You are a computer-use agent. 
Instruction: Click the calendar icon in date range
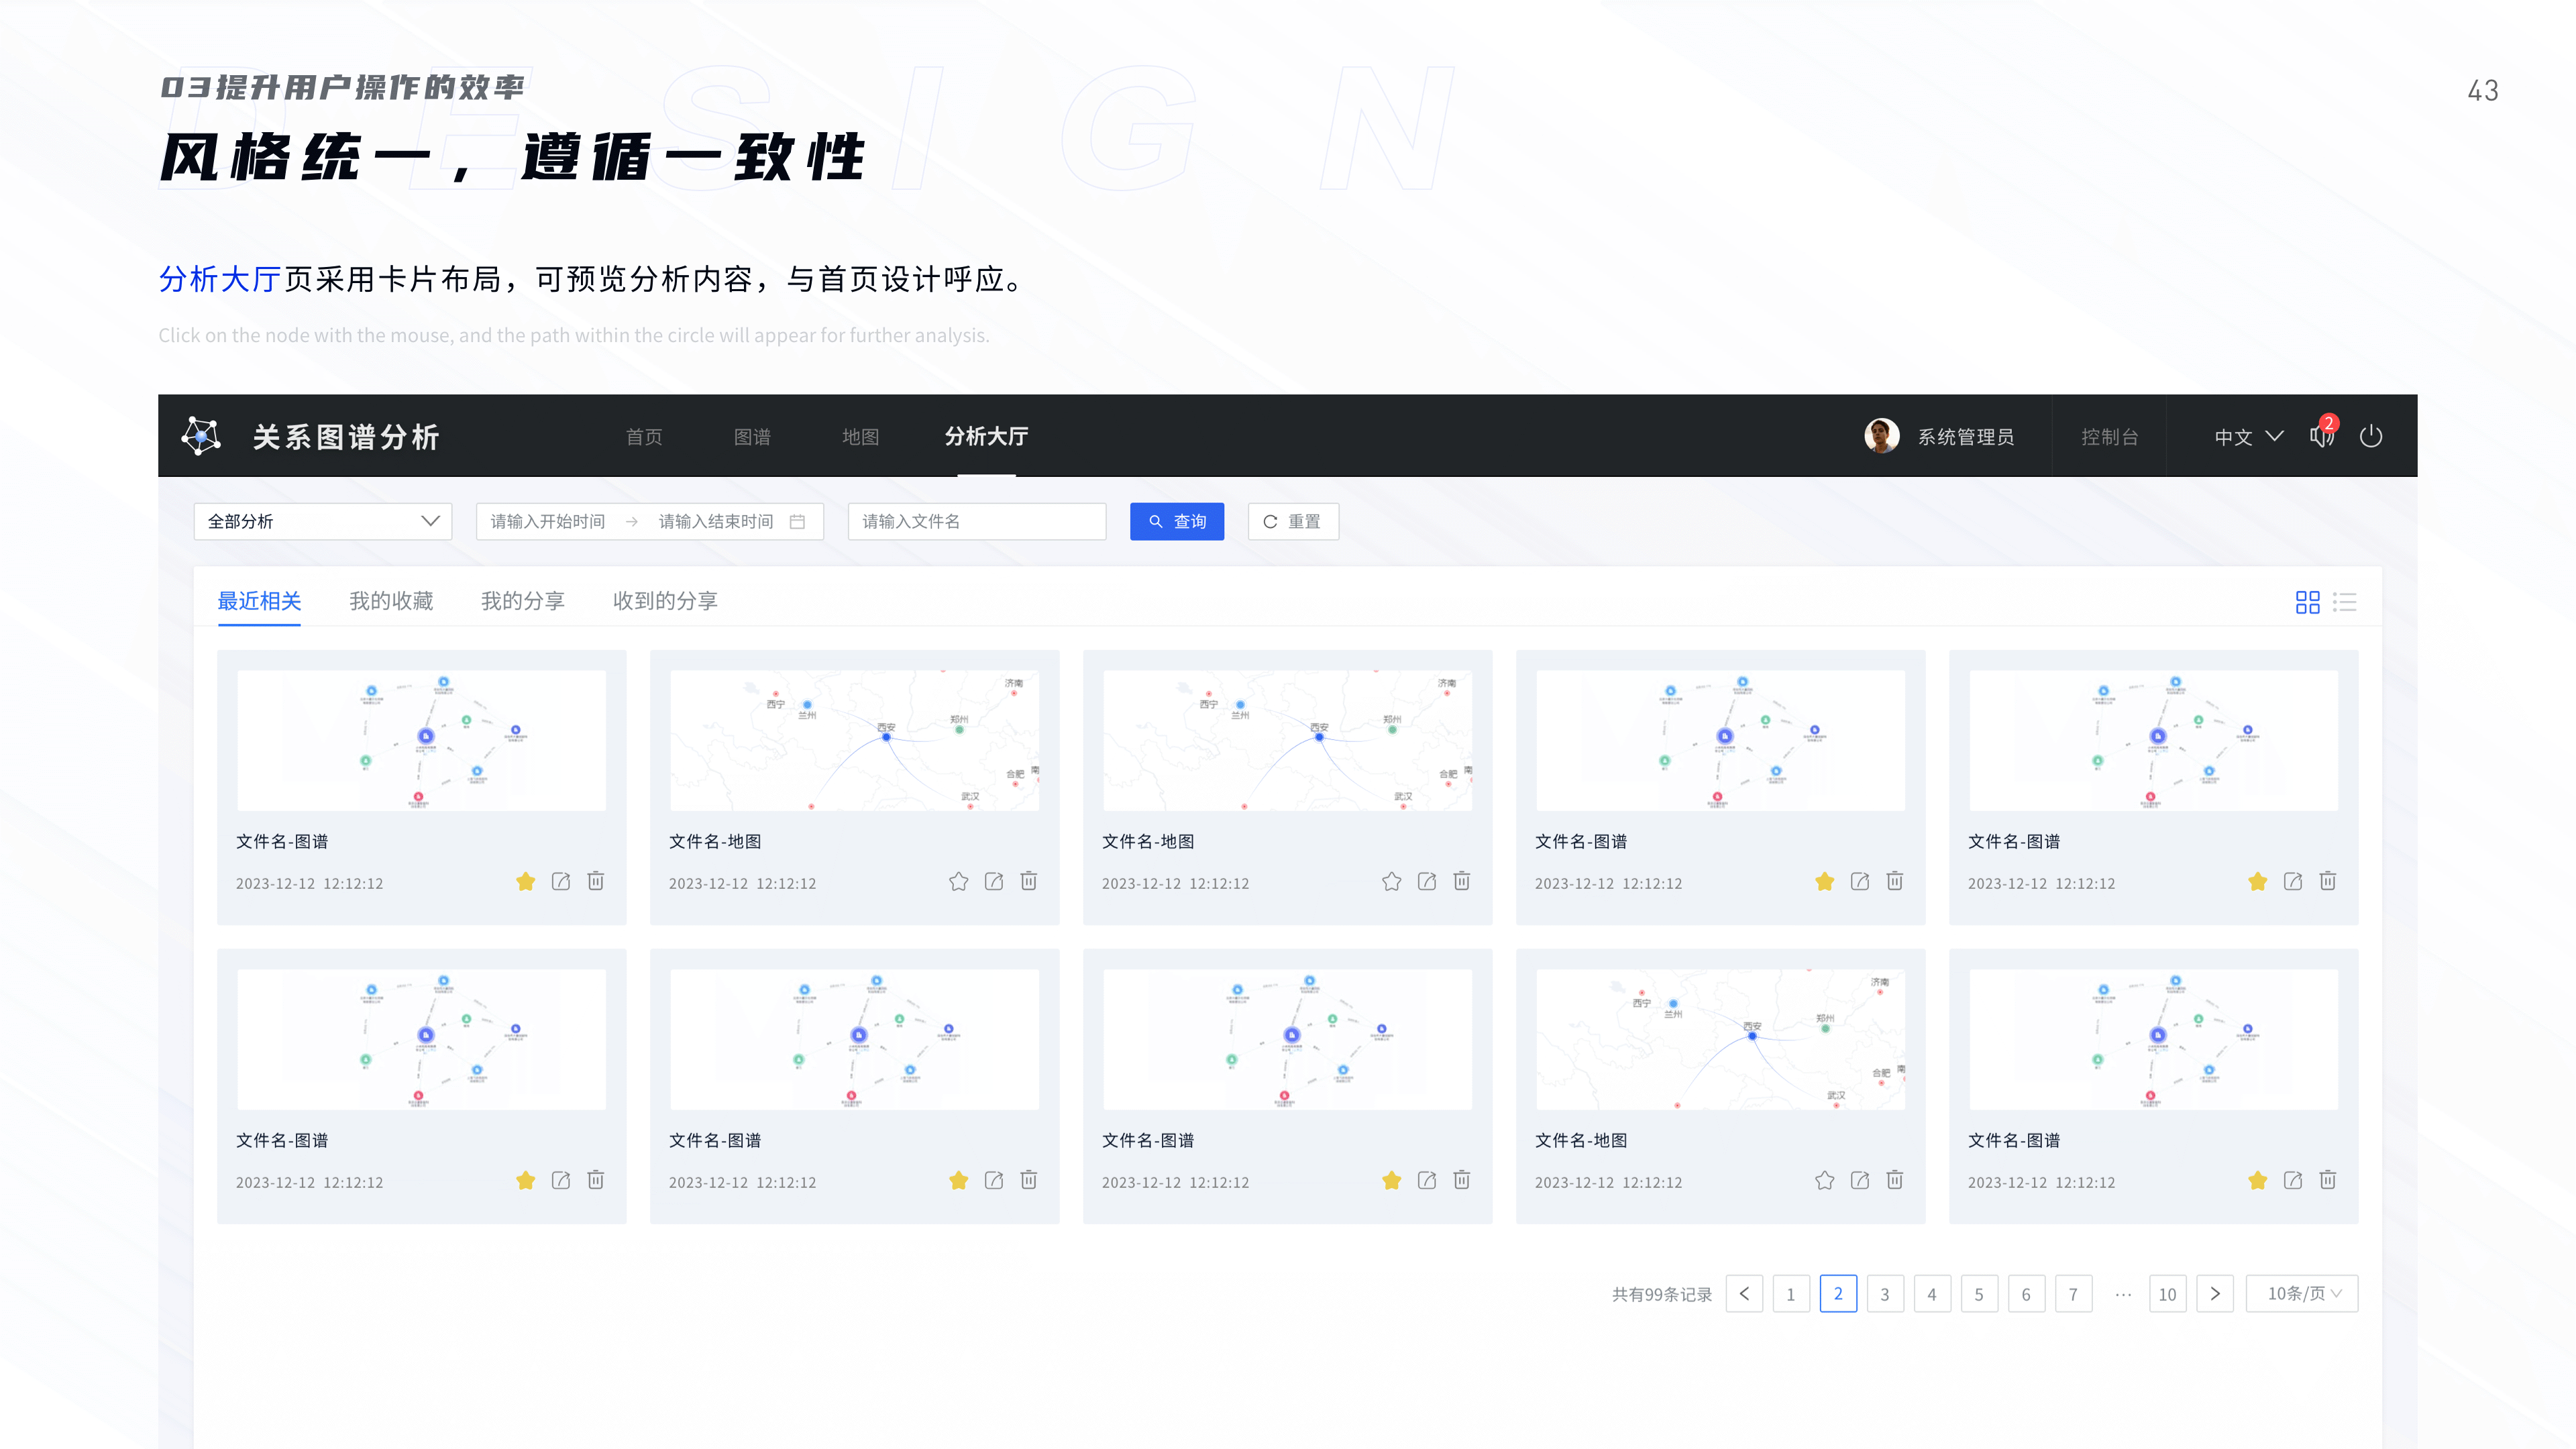tap(797, 522)
